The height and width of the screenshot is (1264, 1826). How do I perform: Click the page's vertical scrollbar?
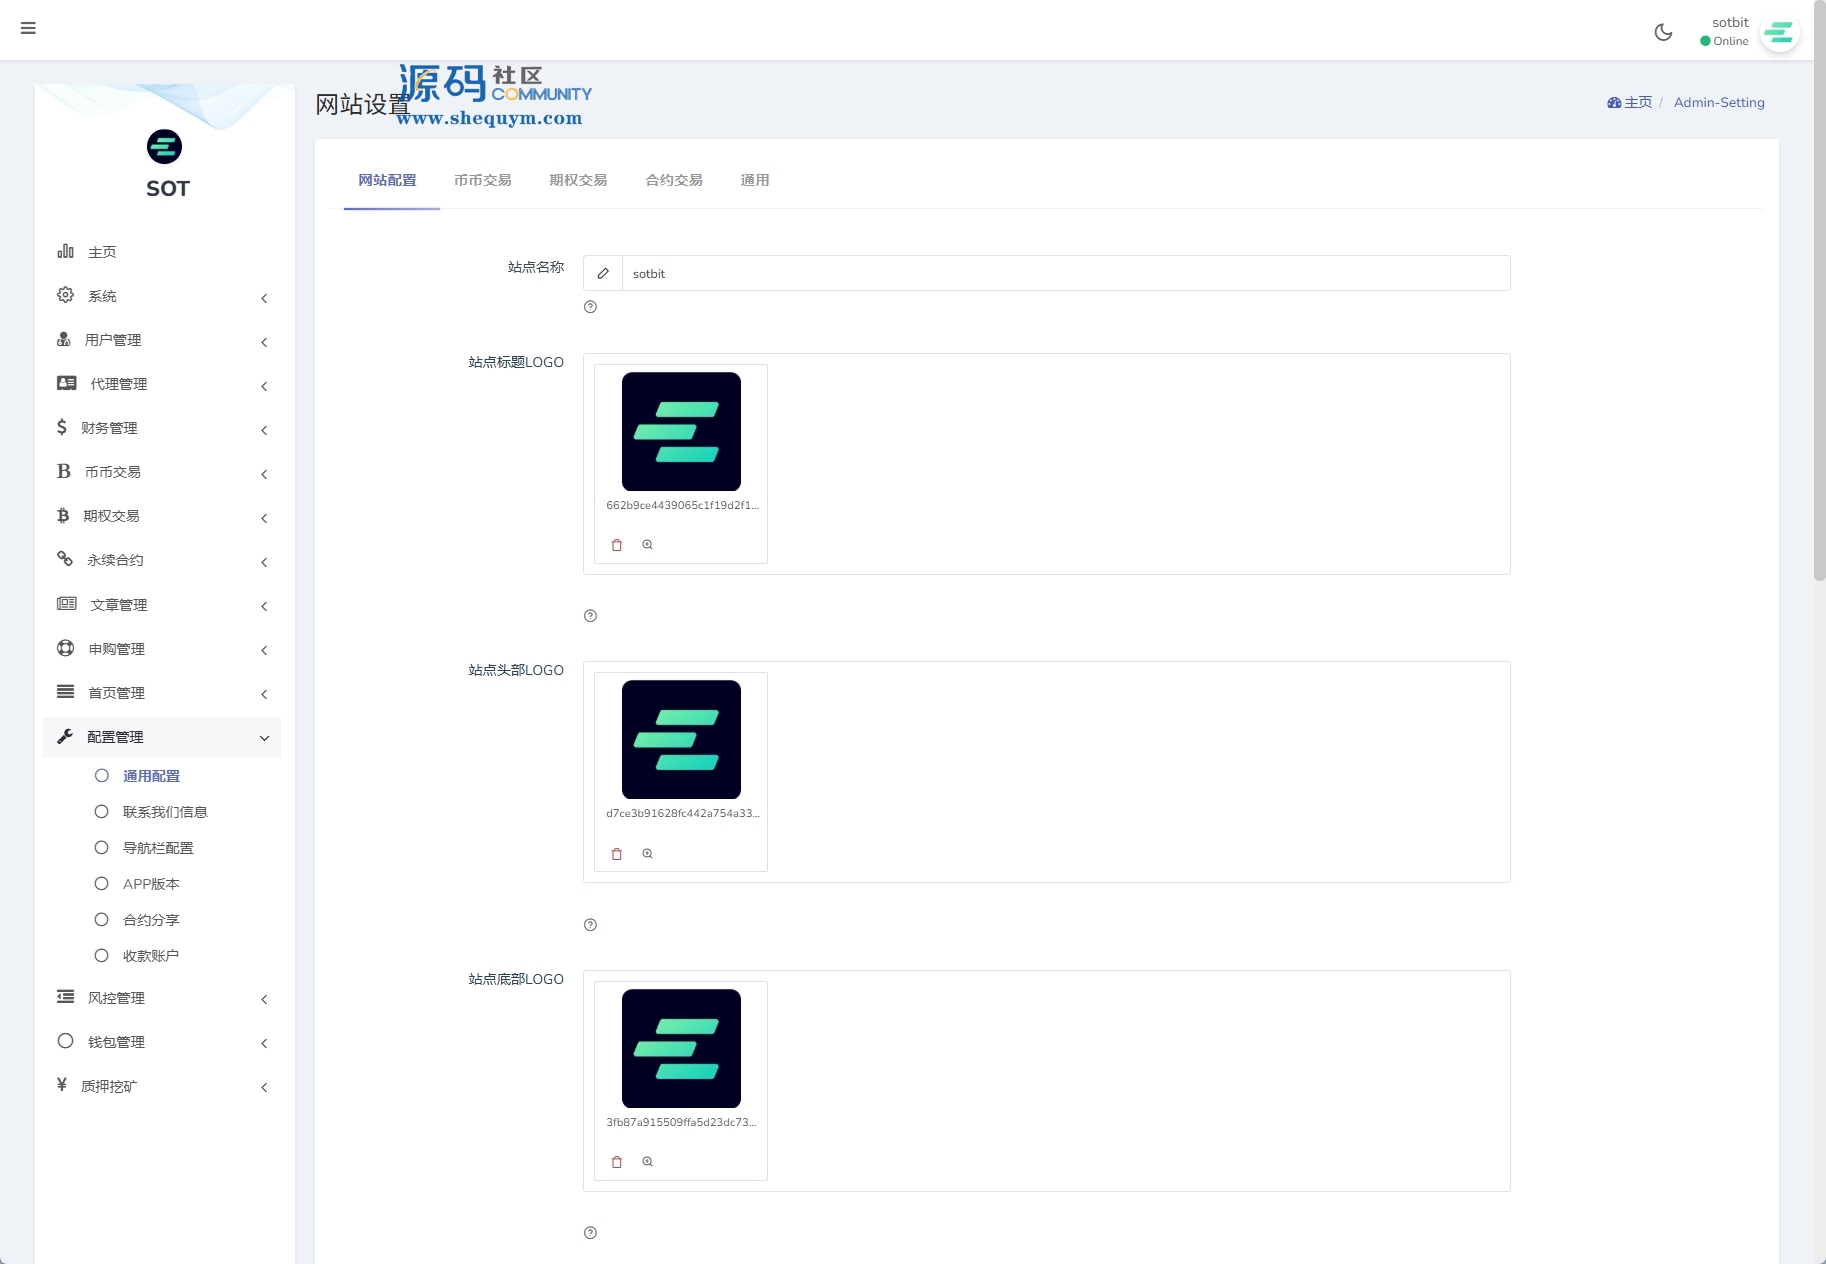1819,300
